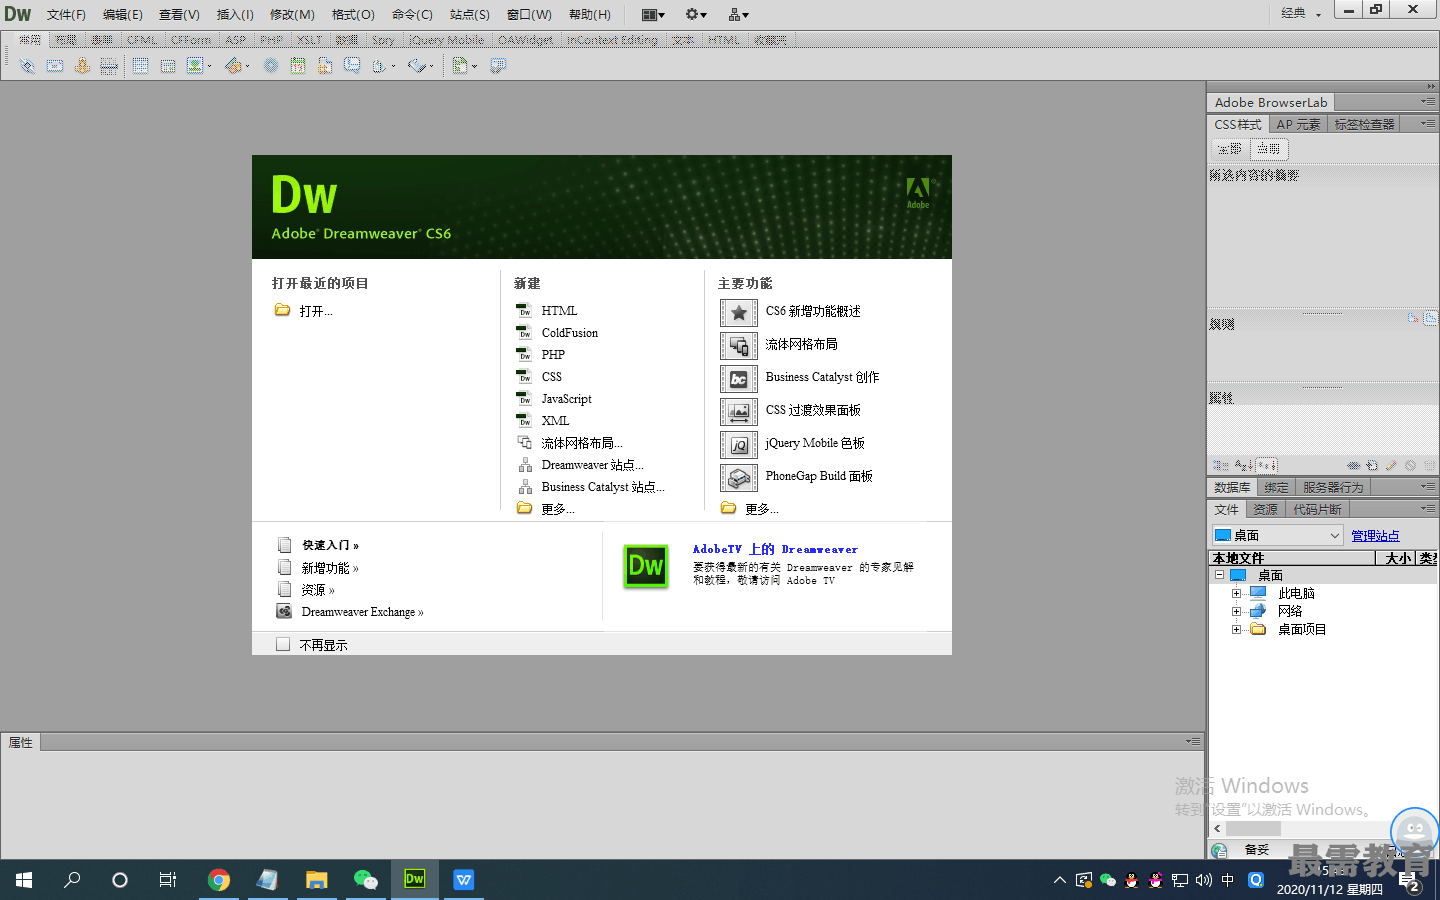
Task: Open the Site management dropdown in menu bar
Action: click(x=739, y=14)
